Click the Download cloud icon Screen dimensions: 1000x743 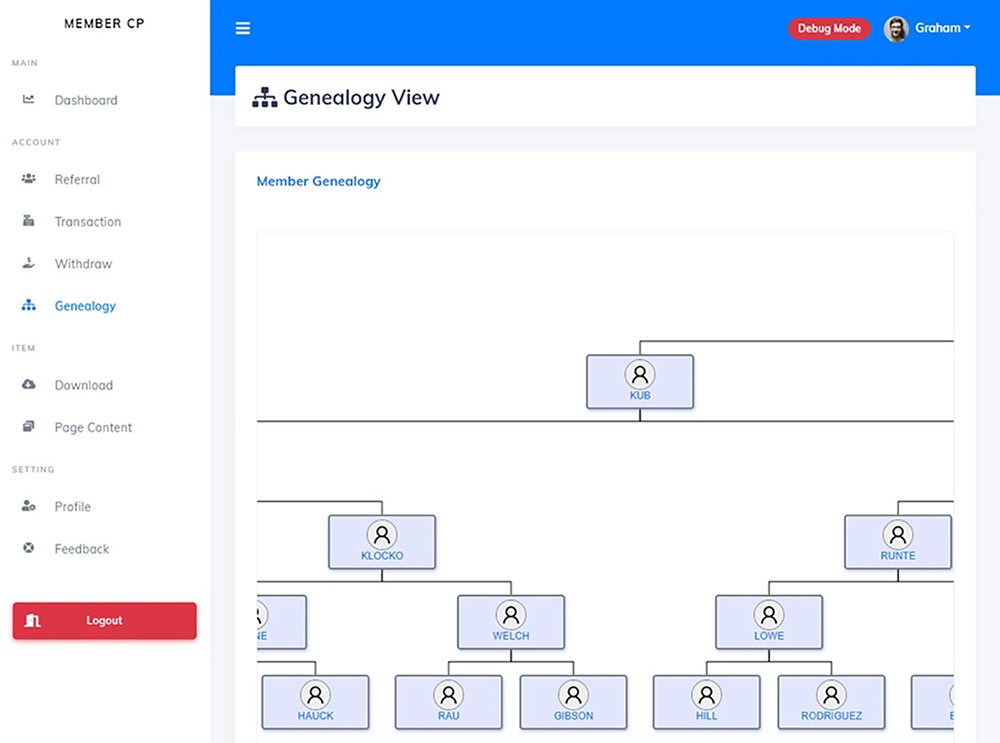point(29,385)
